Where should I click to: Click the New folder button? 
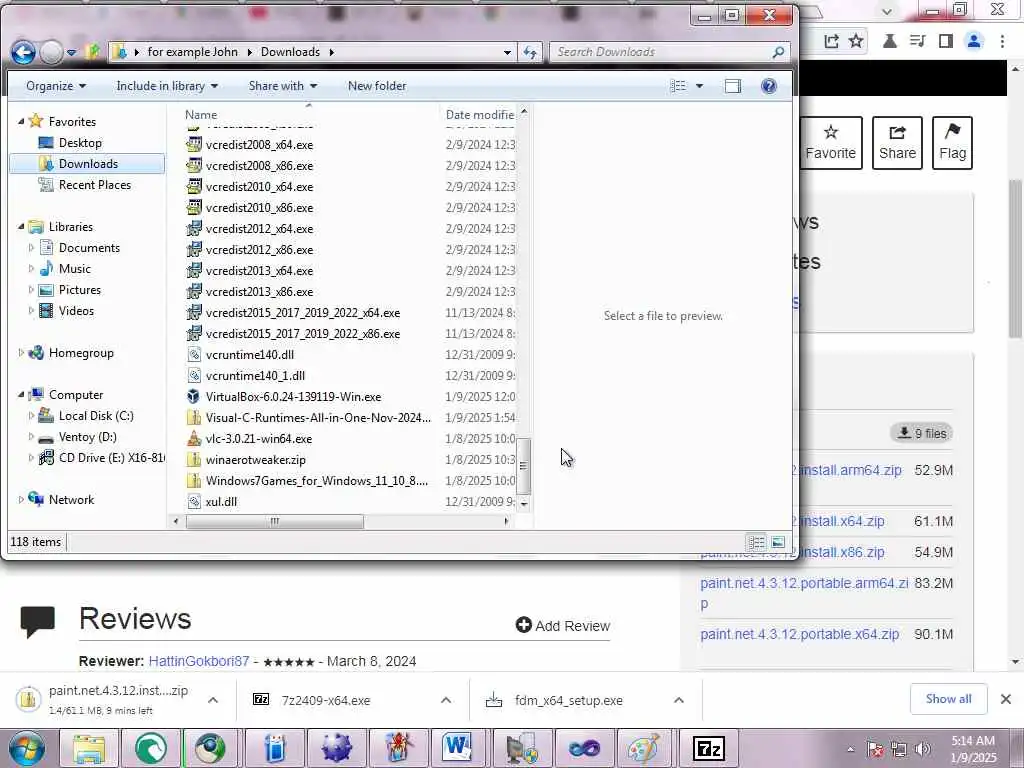click(377, 86)
